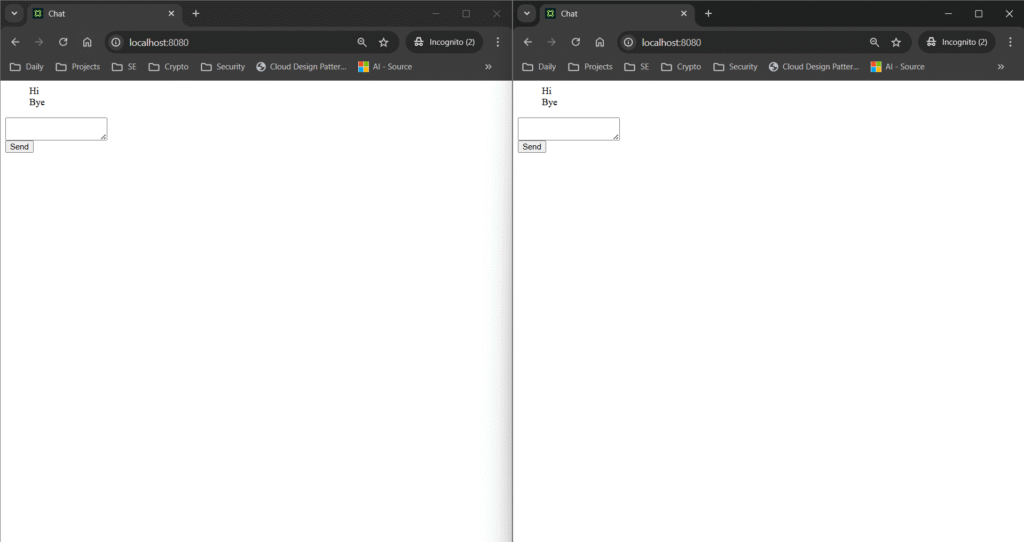This screenshot has height=542, width=1024.
Task: Click the back arrow in left browser window
Action: (x=15, y=42)
